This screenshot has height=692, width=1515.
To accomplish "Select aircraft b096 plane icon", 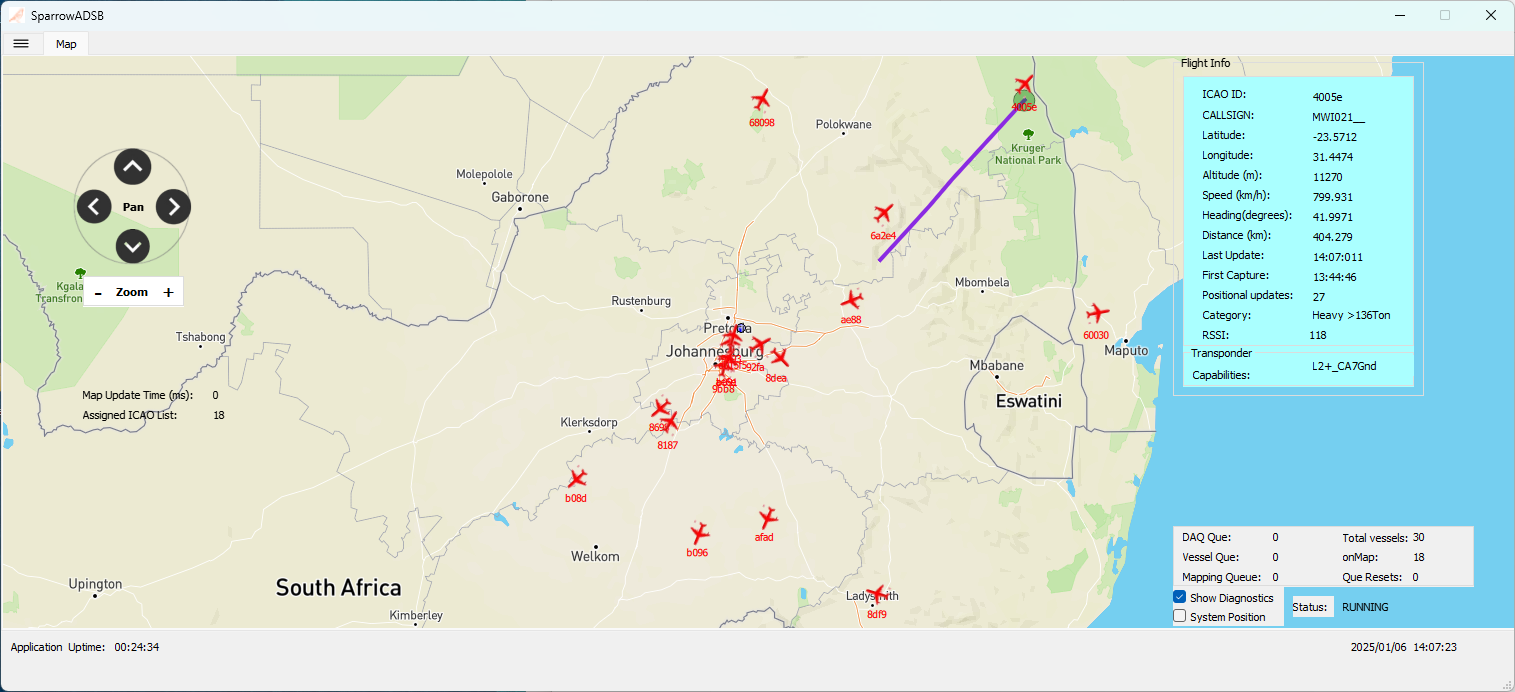I will coord(699,533).
